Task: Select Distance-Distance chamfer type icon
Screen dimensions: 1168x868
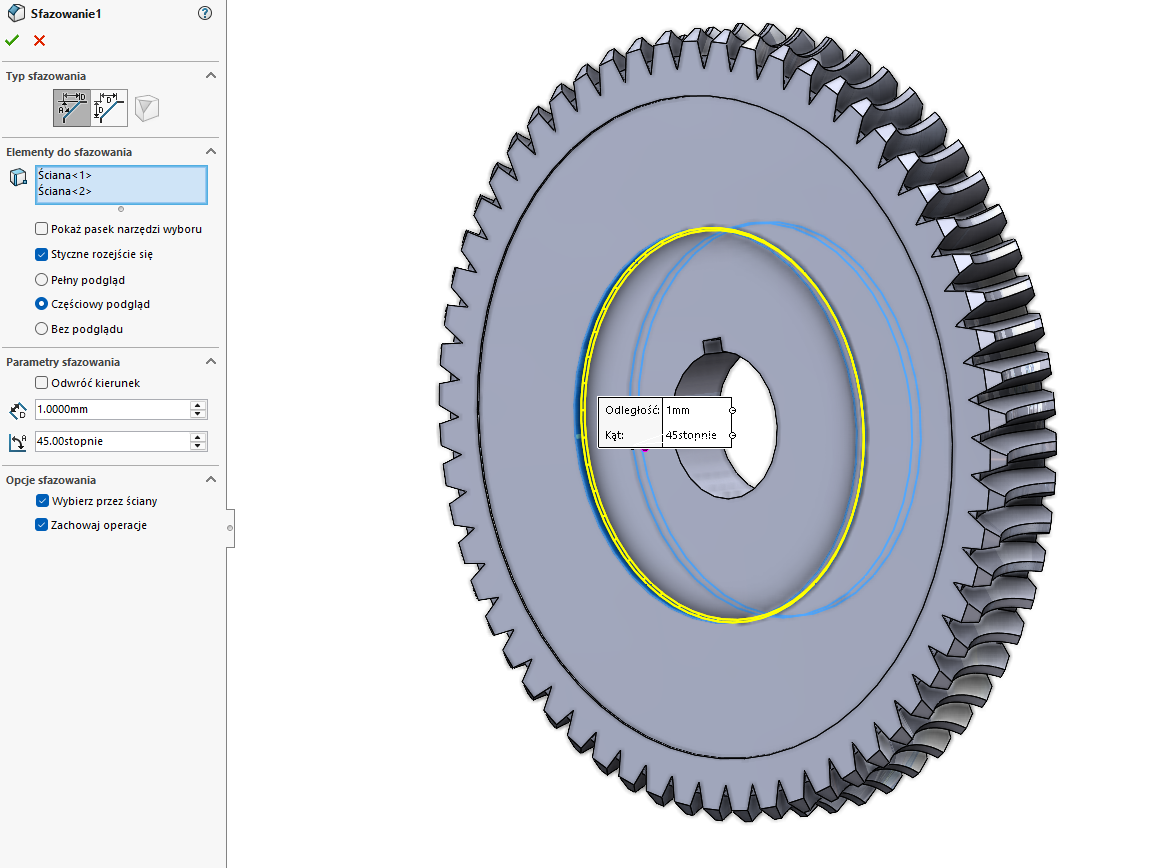Action: 109,108
